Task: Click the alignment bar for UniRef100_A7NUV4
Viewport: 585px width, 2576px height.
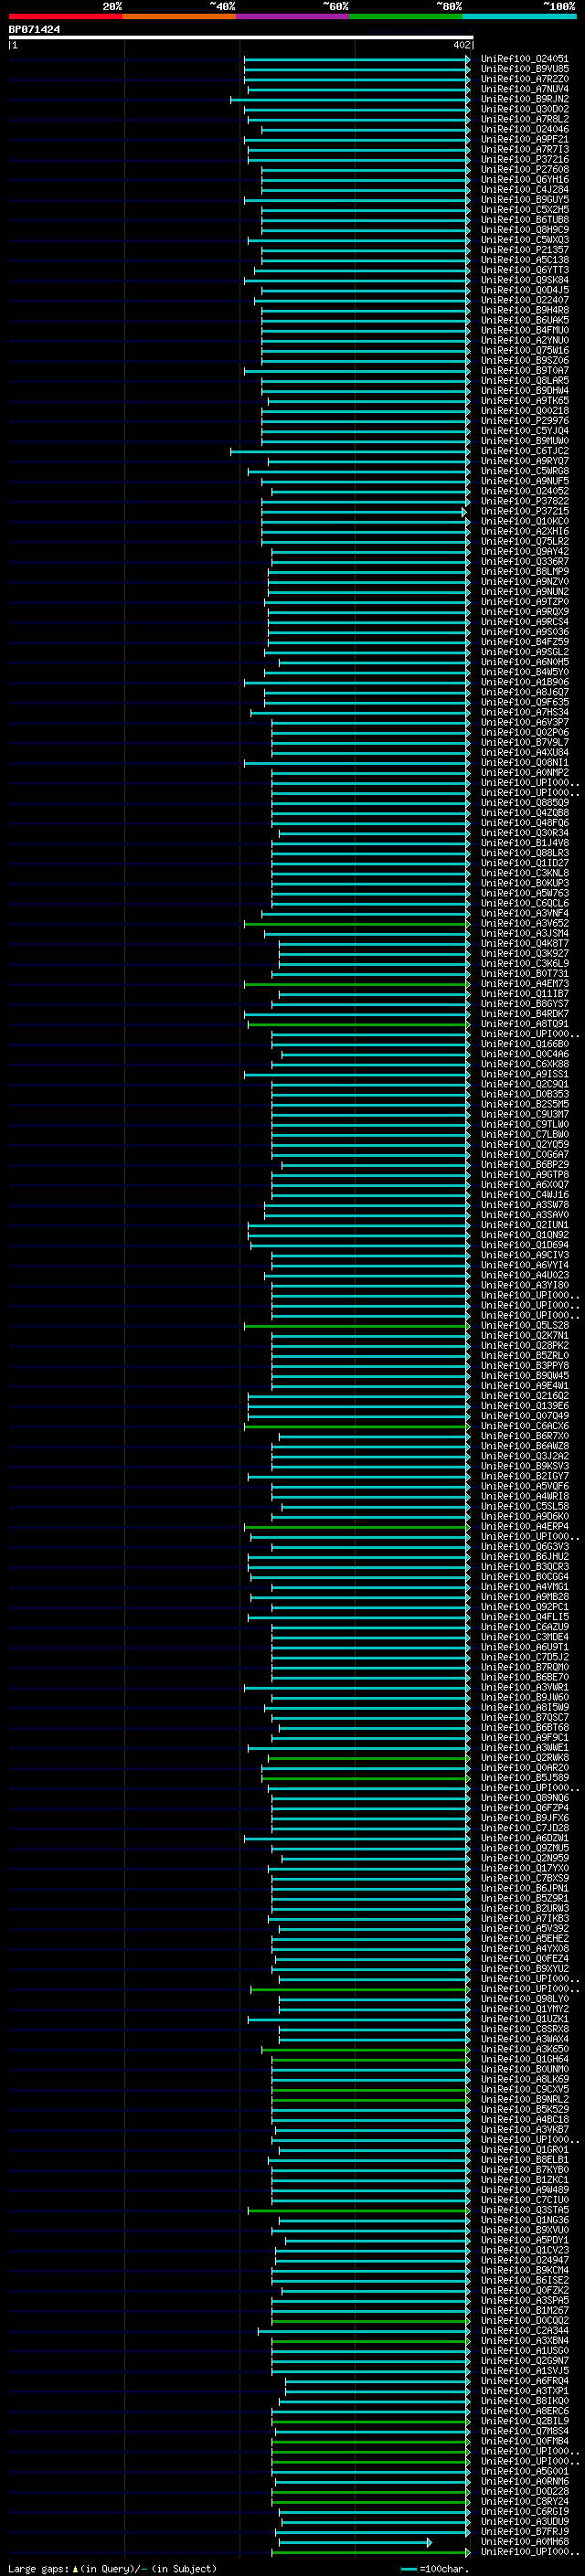Action: click(x=359, y=90)
